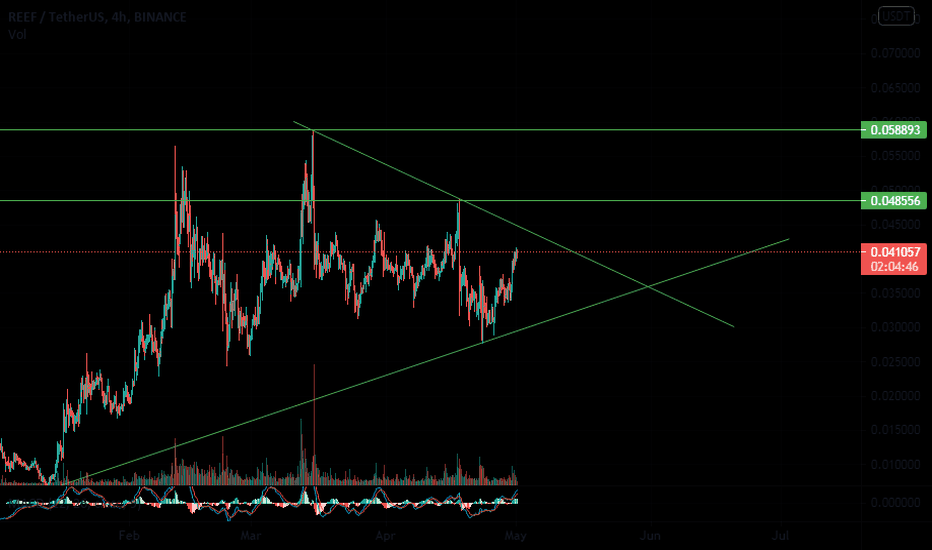Click the Vol indicator label
The height and width of the screenshot is (550, 932).
(17, 34)
